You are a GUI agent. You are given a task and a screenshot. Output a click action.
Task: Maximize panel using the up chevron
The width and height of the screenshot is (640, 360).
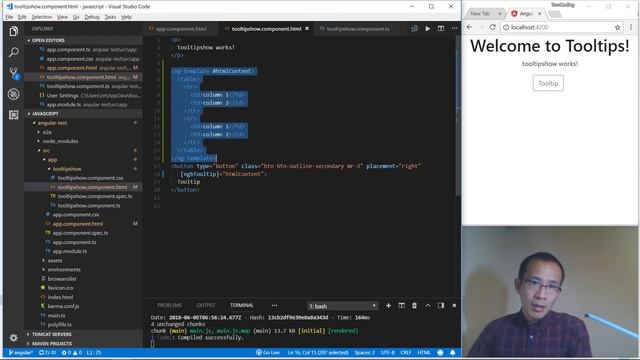[x=428, y=305]
